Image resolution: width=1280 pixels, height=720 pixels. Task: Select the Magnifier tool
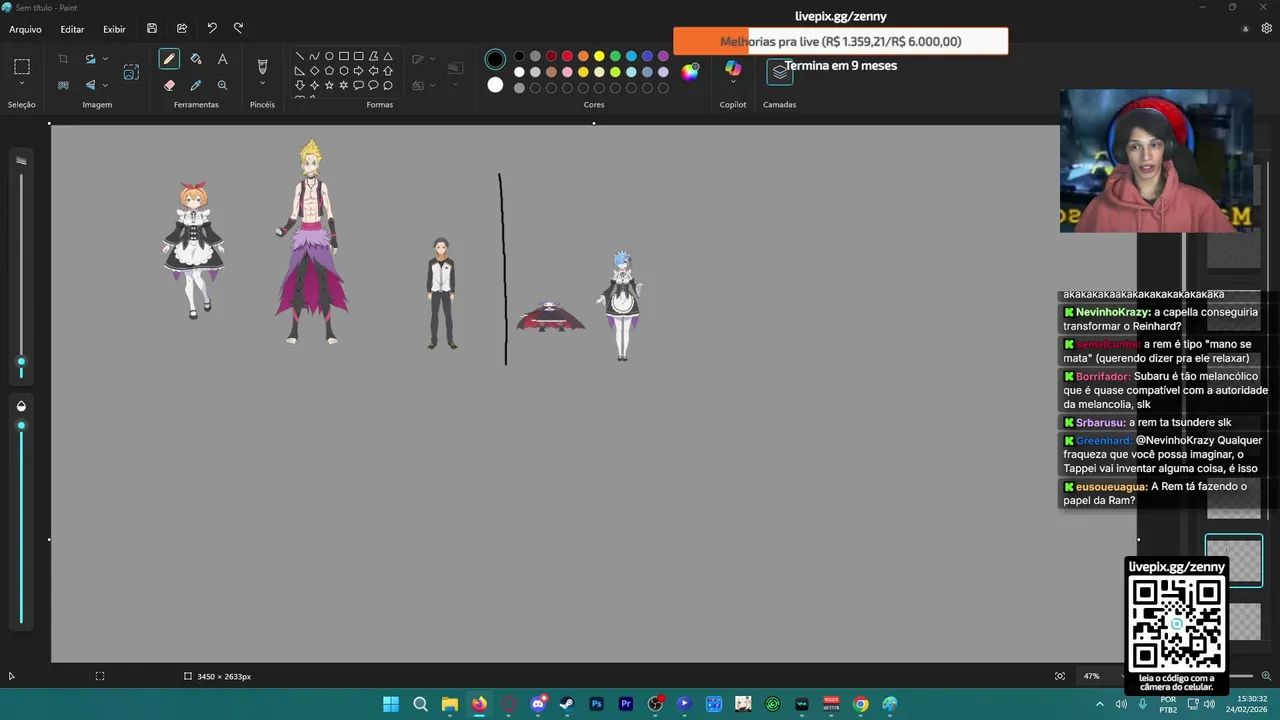pyautogui.click(x=222, y=85)
